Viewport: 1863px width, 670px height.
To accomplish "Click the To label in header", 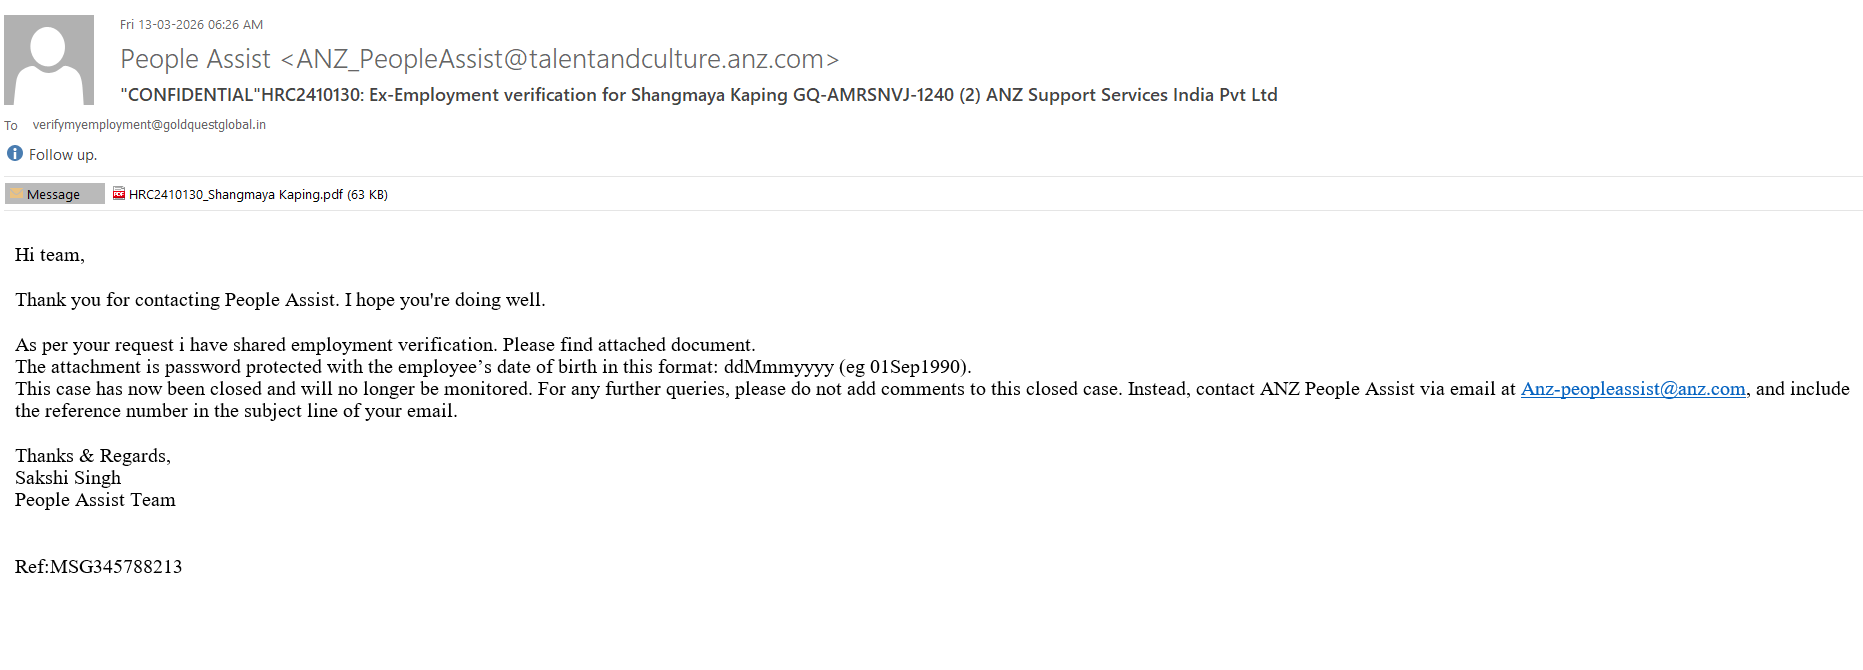I will tap(11, 126).
